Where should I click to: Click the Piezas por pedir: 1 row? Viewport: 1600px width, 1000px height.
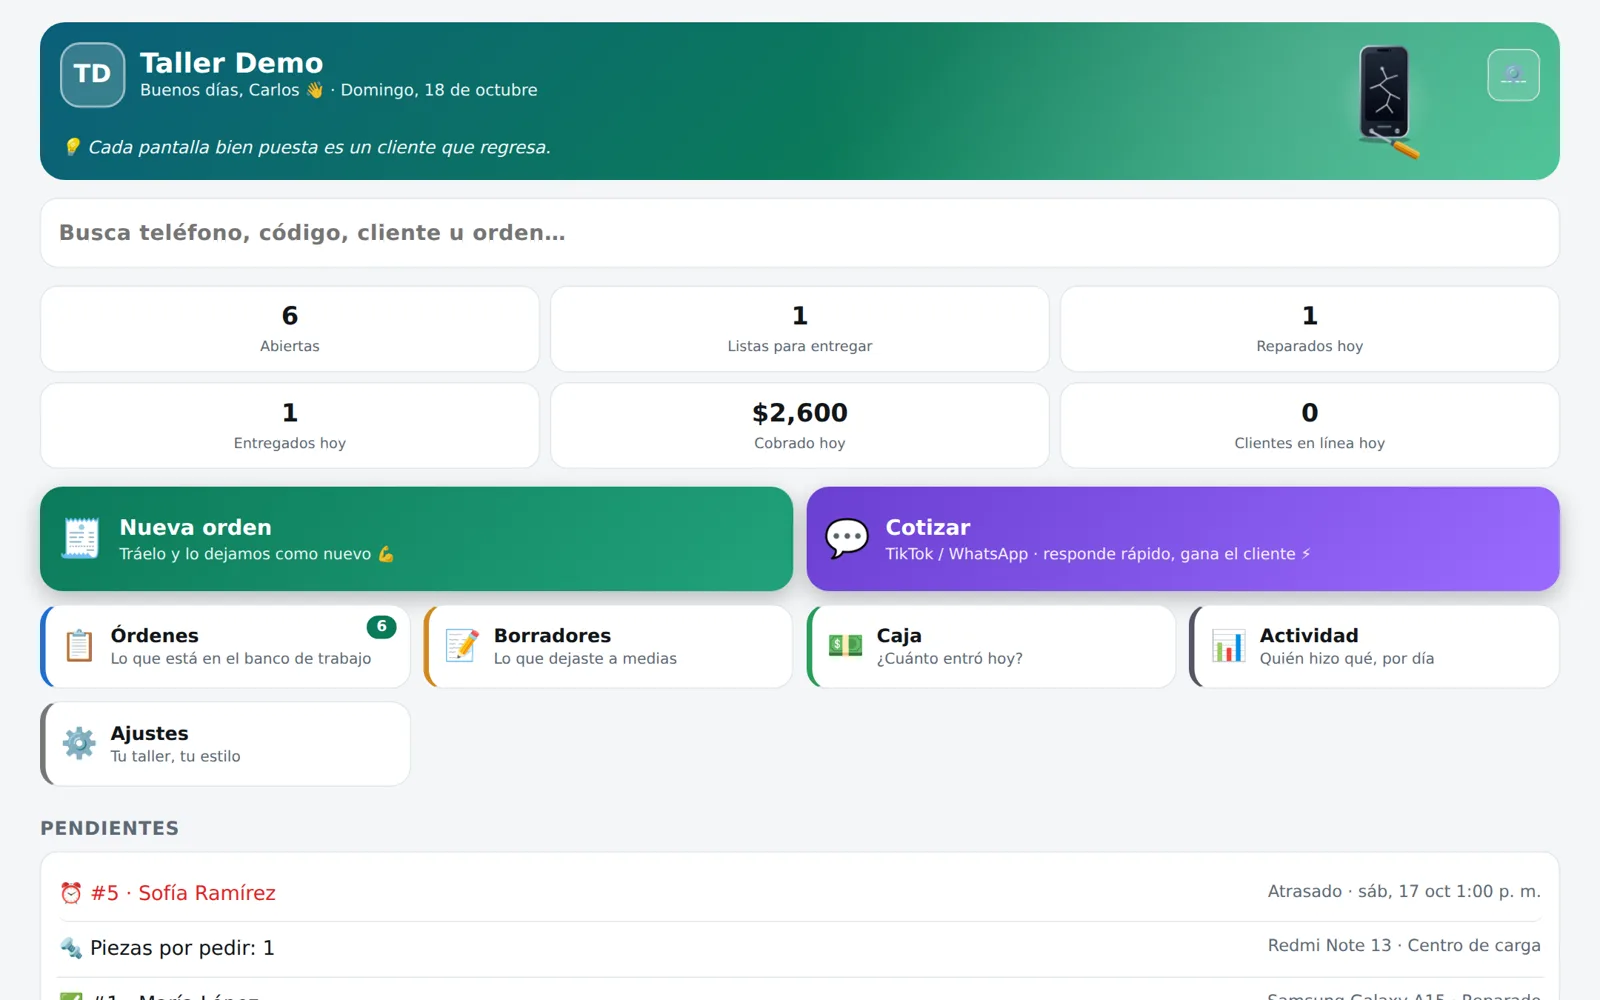tap(800, 948)
